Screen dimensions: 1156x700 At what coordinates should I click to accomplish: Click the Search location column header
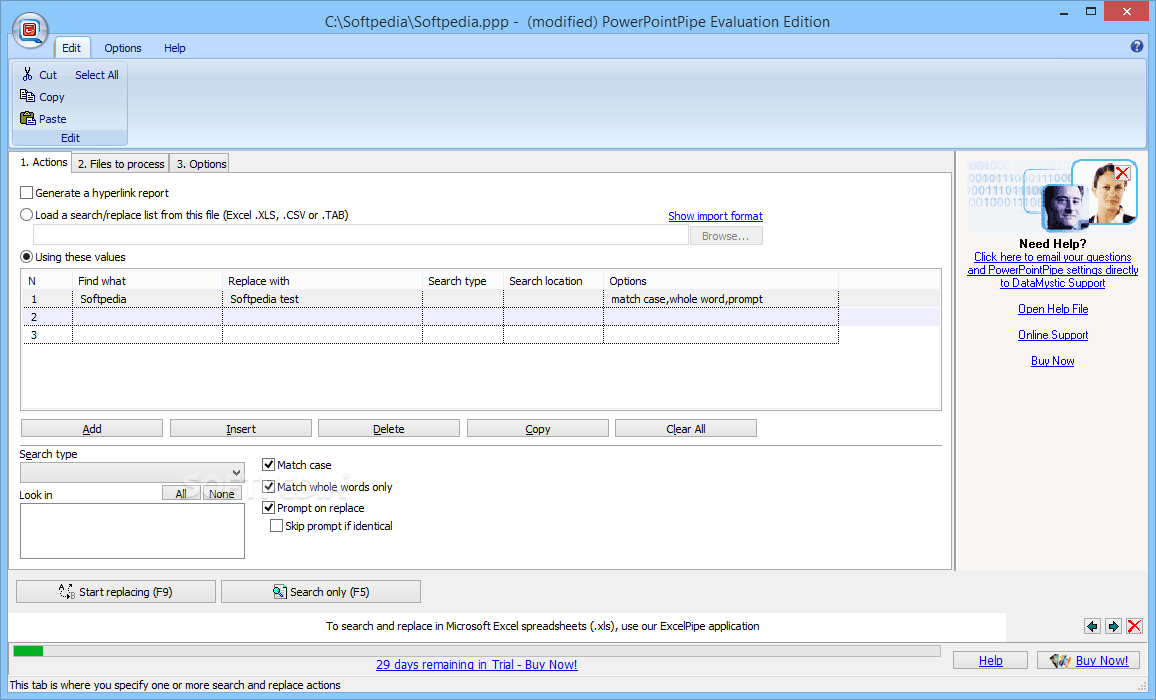pyautogui.click(x=553, y=281)
